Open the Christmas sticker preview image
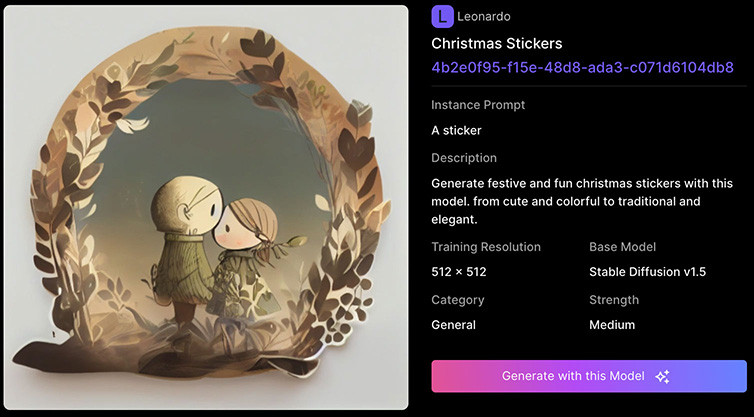Viewport: 754px width, 417px height. pos(206,207)
